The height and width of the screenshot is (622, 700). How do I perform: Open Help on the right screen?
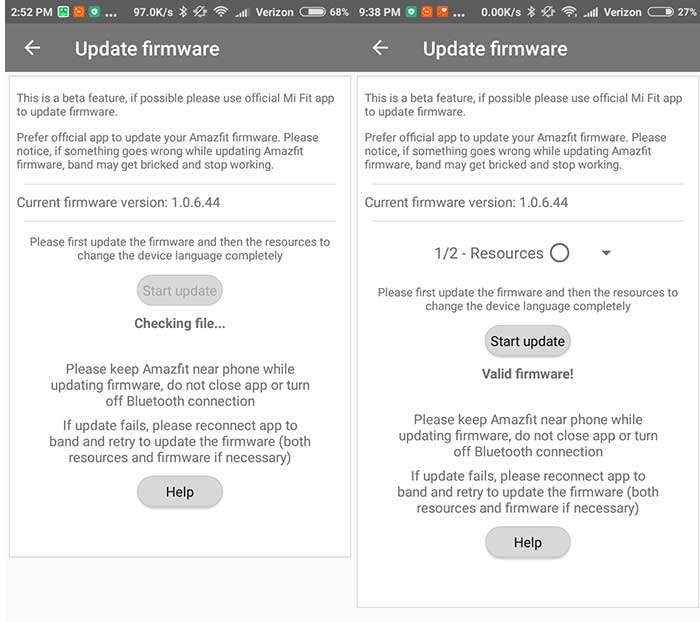tap(527, 542)
